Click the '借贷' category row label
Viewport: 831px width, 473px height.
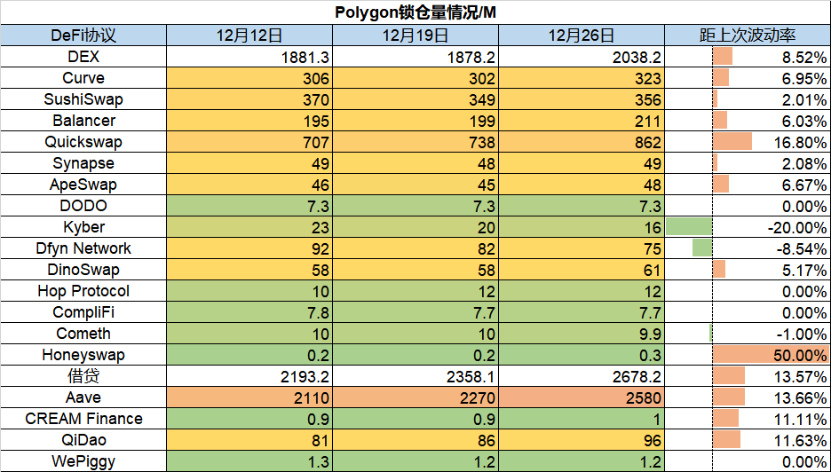[x=83, y=376]
